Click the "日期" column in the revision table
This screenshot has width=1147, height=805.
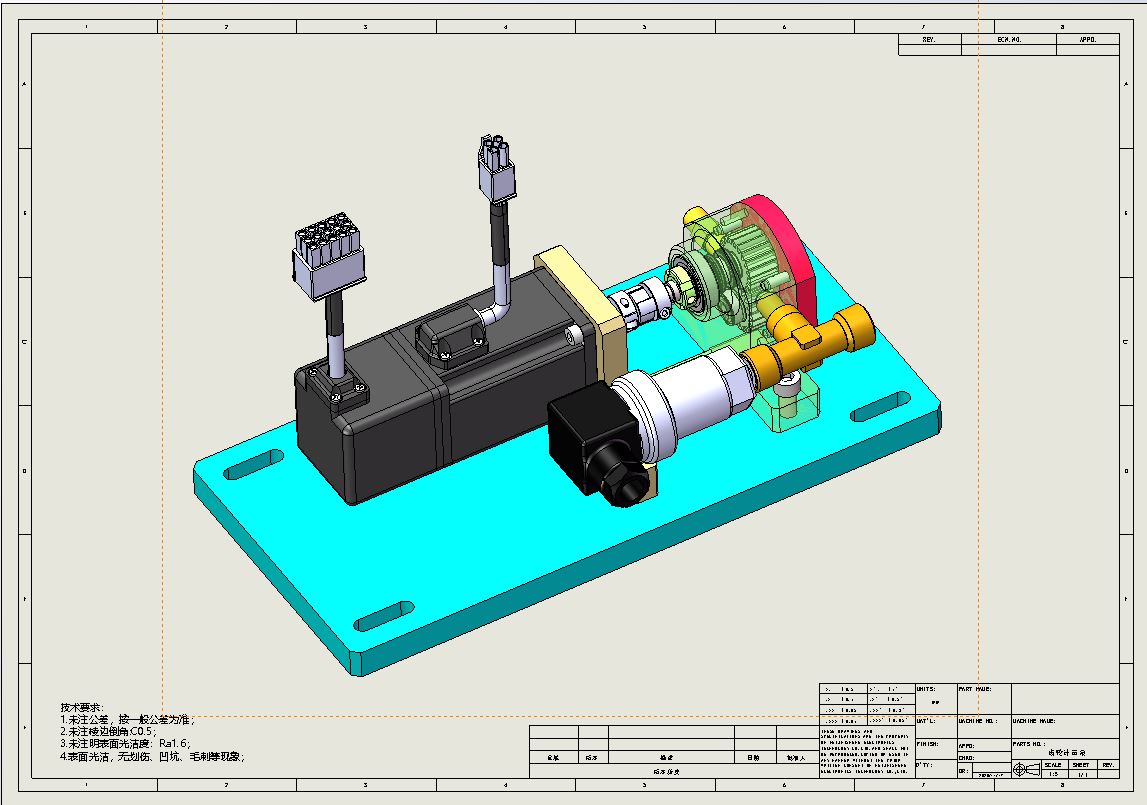(753, 757)
